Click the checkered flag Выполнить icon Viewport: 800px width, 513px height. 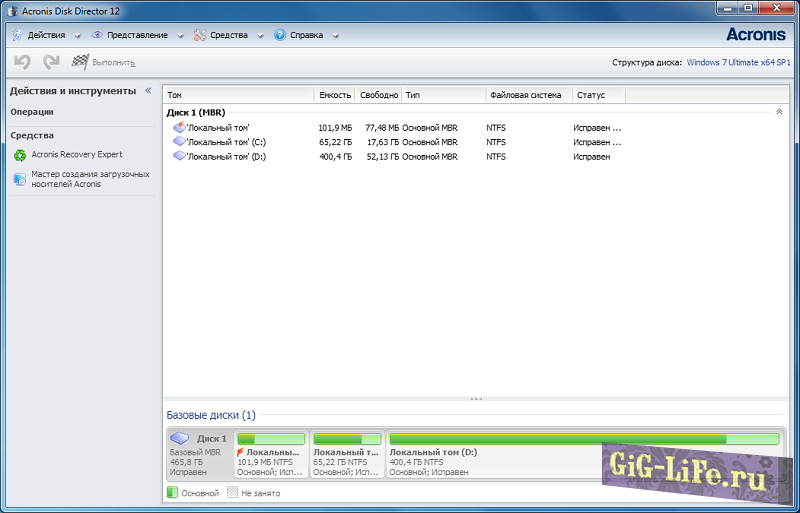[80, 62]
